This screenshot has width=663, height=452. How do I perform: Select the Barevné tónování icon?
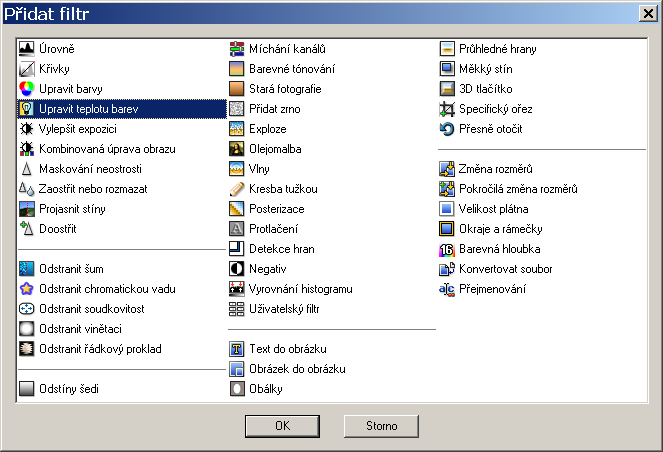tap(236, 69)
